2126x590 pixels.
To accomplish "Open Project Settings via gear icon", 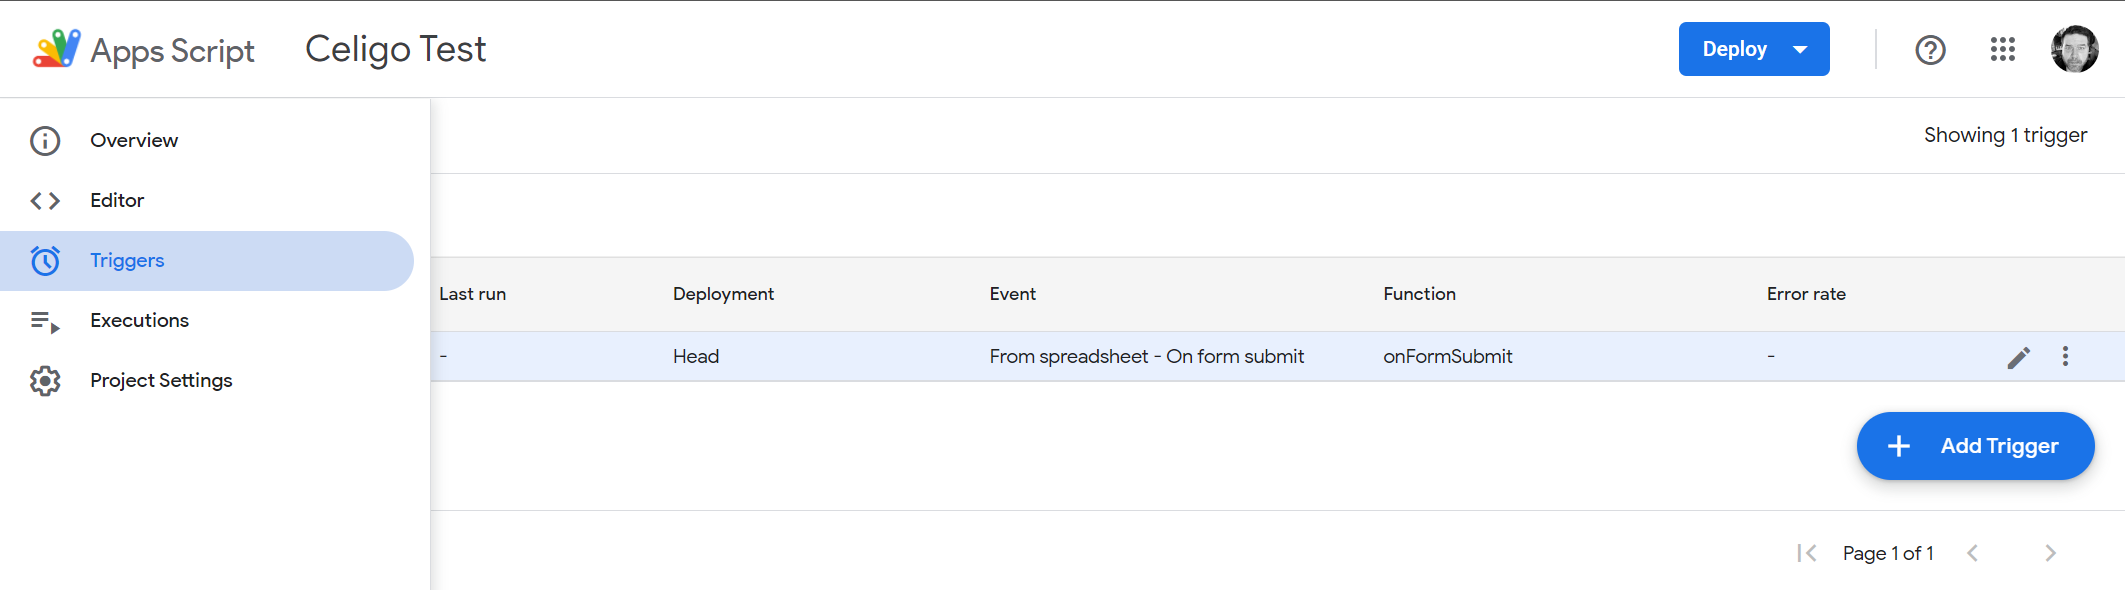I will pos(45,380).
